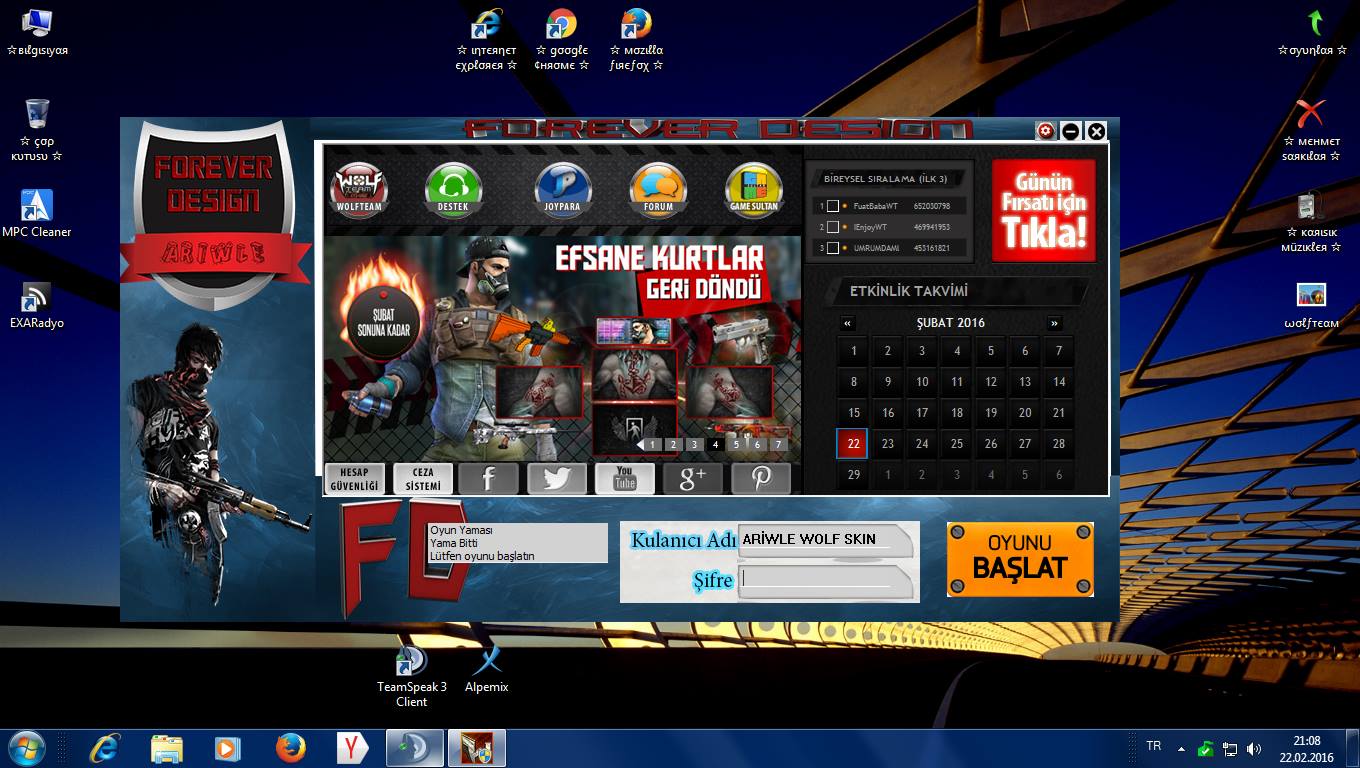Select the Oyunlar desktop icon
The image size is (1360, 768).
pyautogui.click(x=1311, y=32)
